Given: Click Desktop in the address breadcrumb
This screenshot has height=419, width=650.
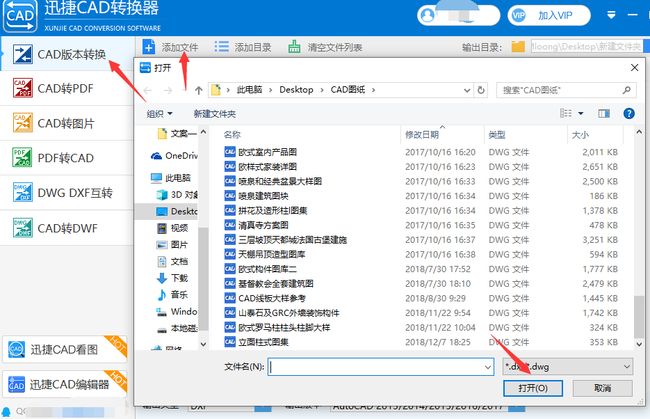Looking at the screenshot, I should coord(296,90).
